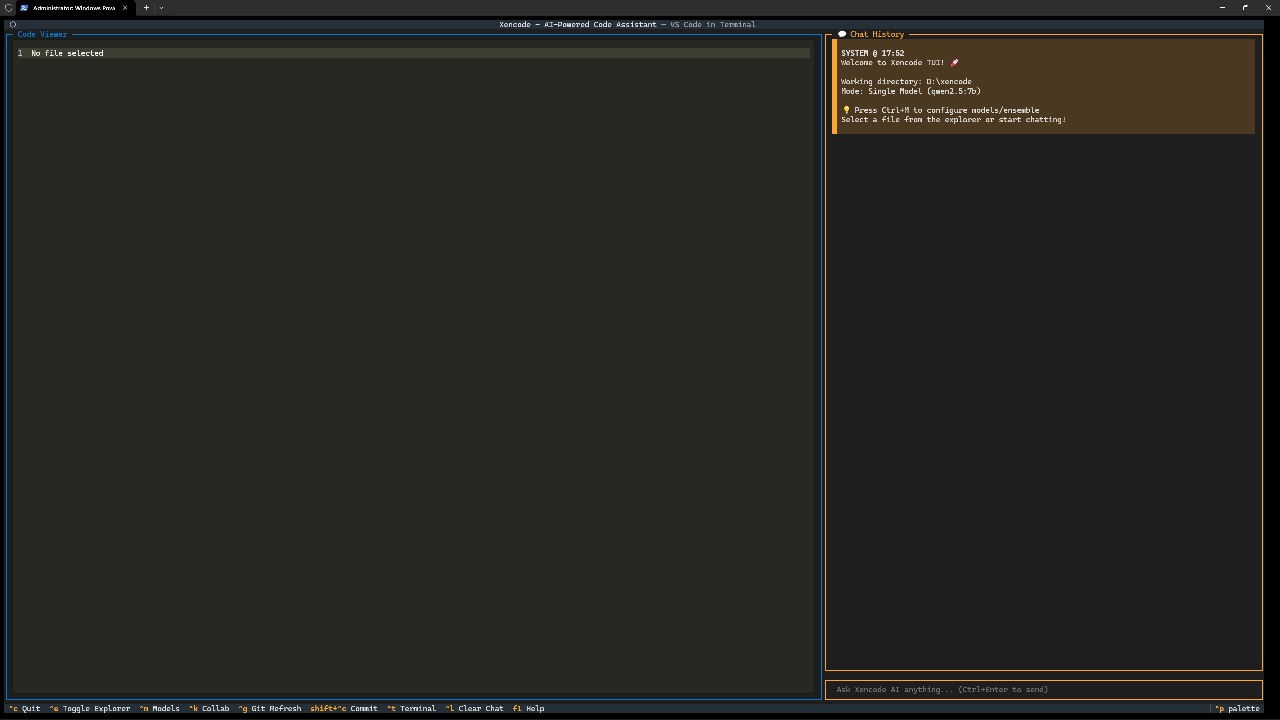Click the shield icon in the title bar
Image resolution: width=1280 pixels, height=720 pixels.
tap(8, 8)
